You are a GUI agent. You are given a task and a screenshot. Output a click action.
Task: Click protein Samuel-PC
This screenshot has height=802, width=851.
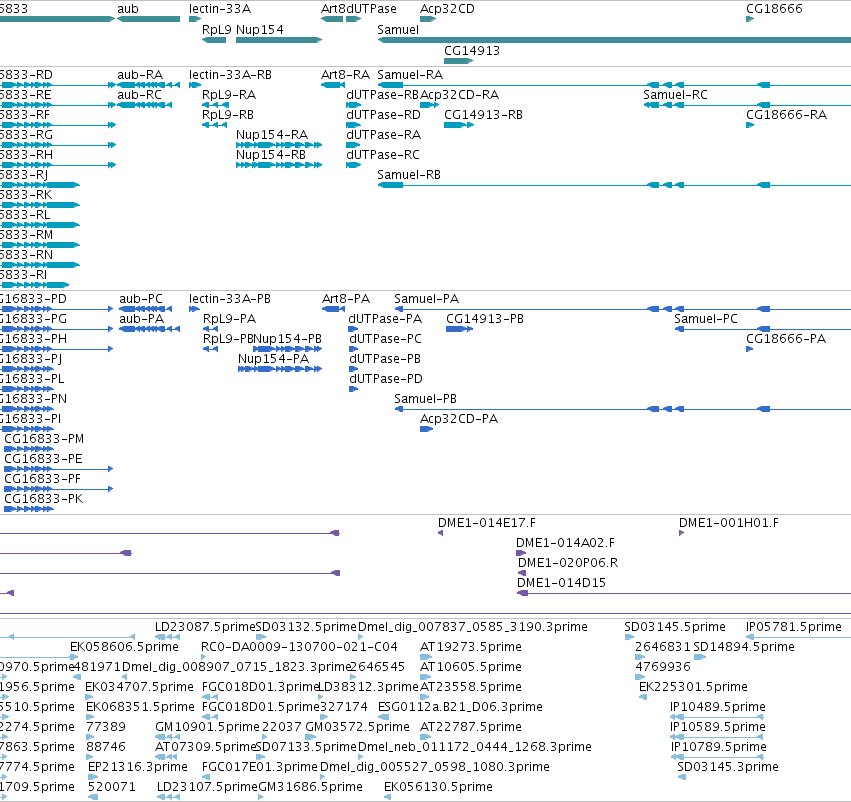706,319
